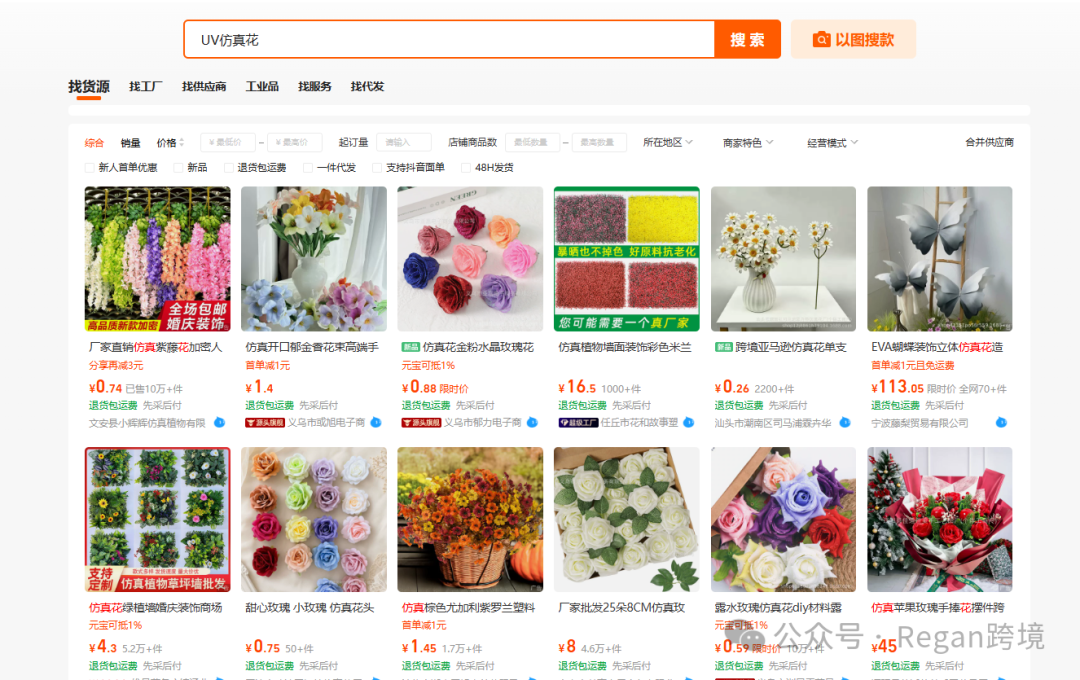The width and height of the screenshot is (1080, 680).
Task: Click 新品 badge on 仿真花金粉水晶玫瑰花
Action: 411,347
